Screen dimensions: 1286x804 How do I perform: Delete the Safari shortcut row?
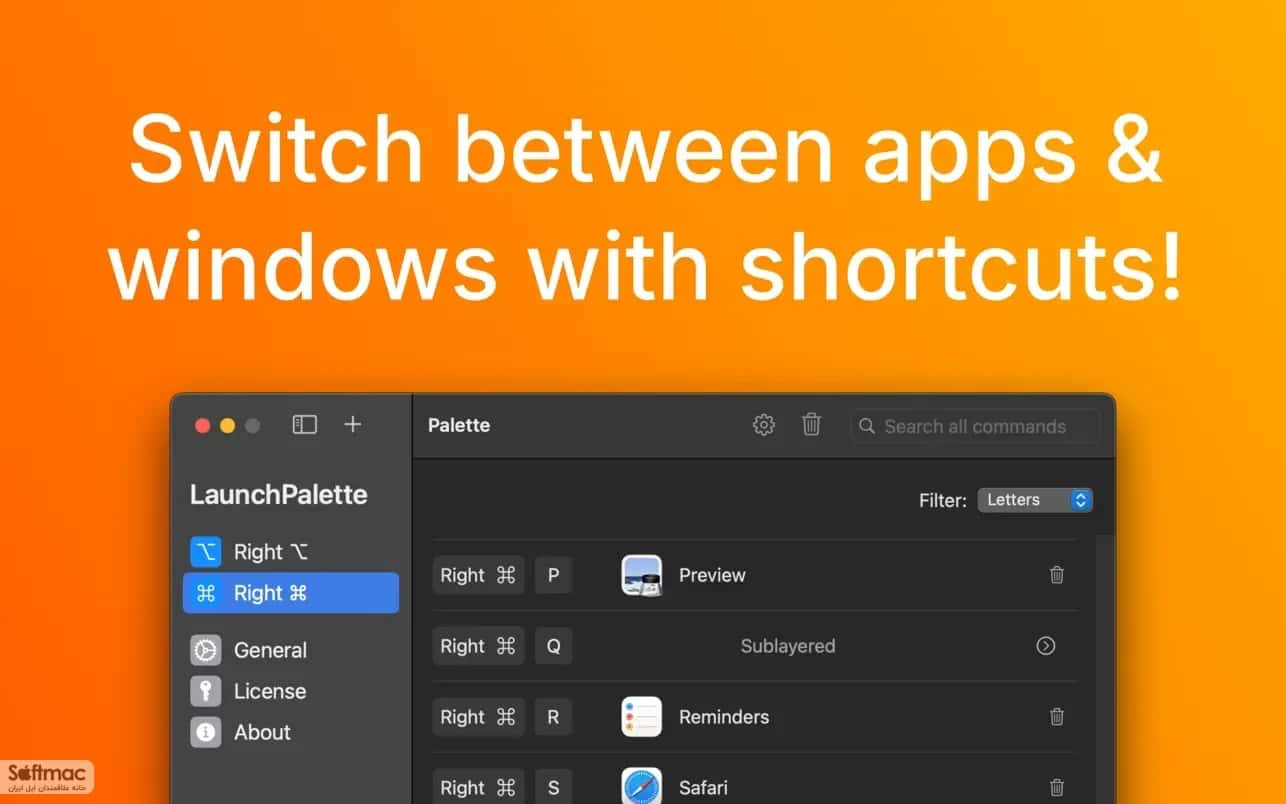click(x=1057, y=788)
